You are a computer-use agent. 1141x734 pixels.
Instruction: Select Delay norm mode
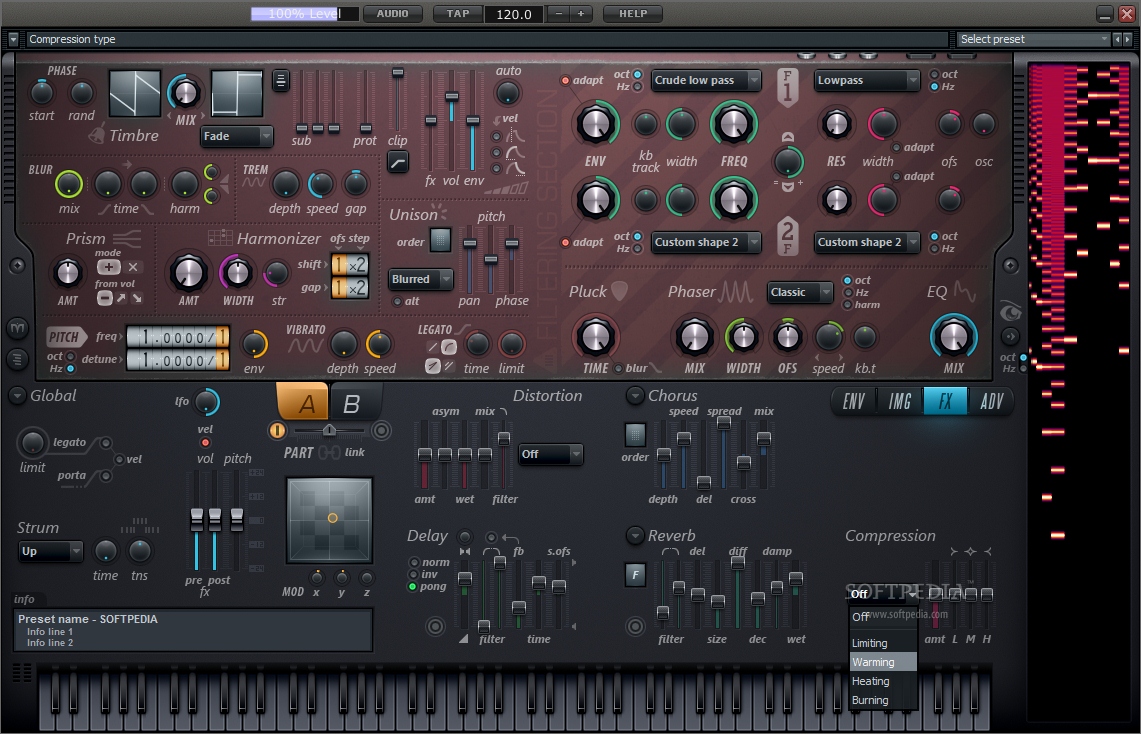tap(414, 562)
